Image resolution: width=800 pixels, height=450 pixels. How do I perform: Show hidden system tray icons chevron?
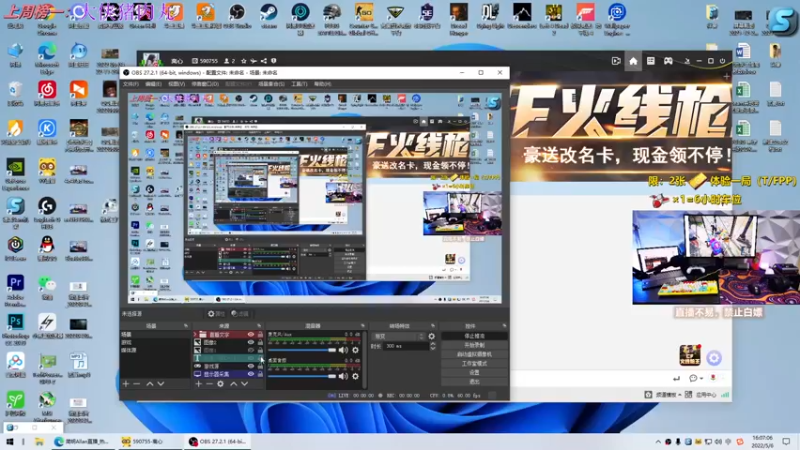tap(658, 442)
